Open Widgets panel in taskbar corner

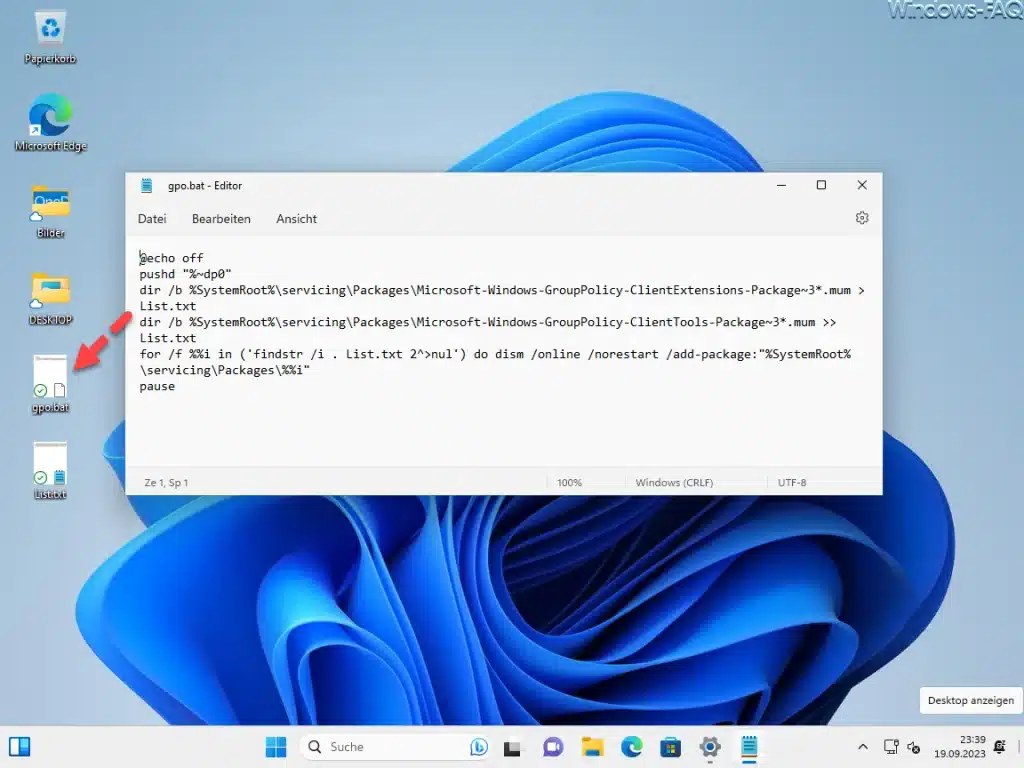pos(20,746)
